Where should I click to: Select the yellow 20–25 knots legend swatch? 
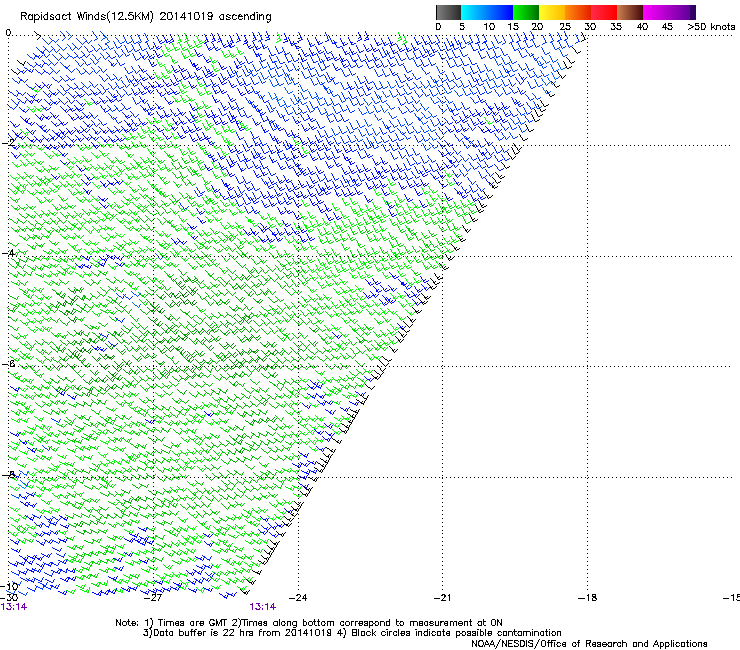pos(552,12)
